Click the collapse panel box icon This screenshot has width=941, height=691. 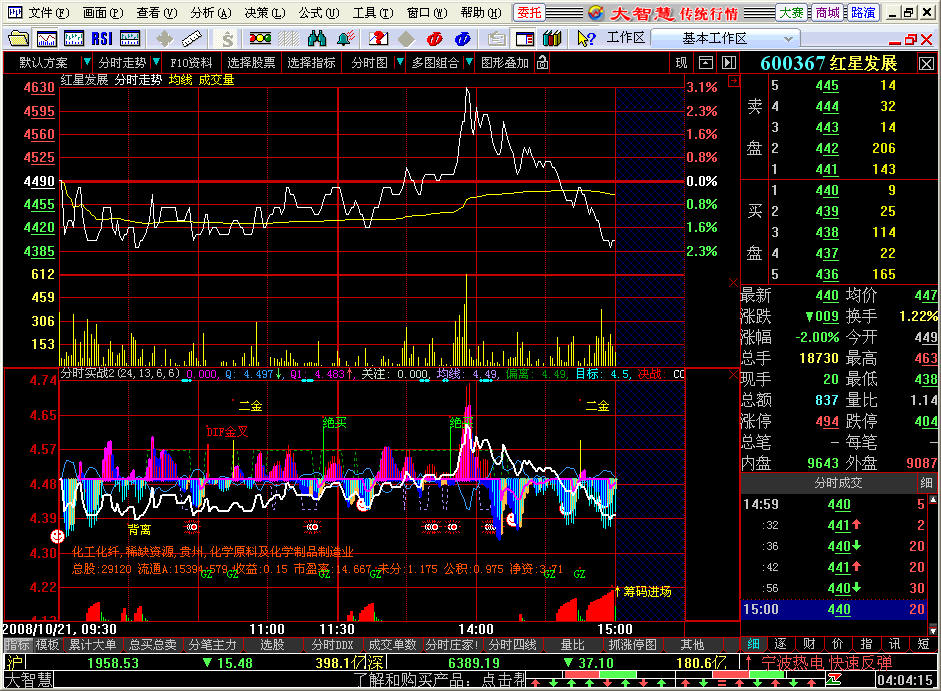706,62
